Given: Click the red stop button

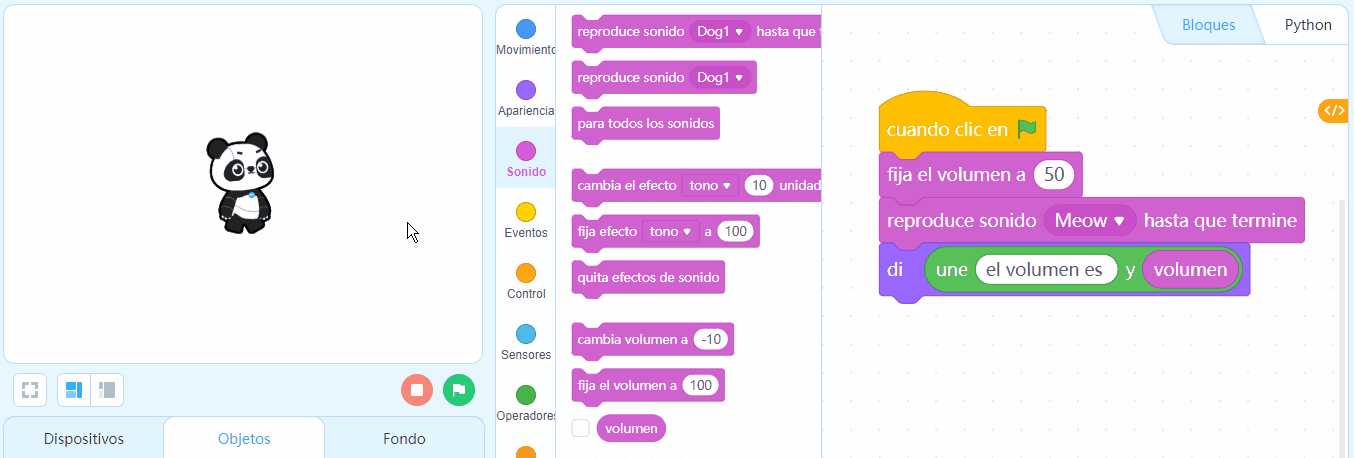Looking at the screenshot, I should point(417,390).
